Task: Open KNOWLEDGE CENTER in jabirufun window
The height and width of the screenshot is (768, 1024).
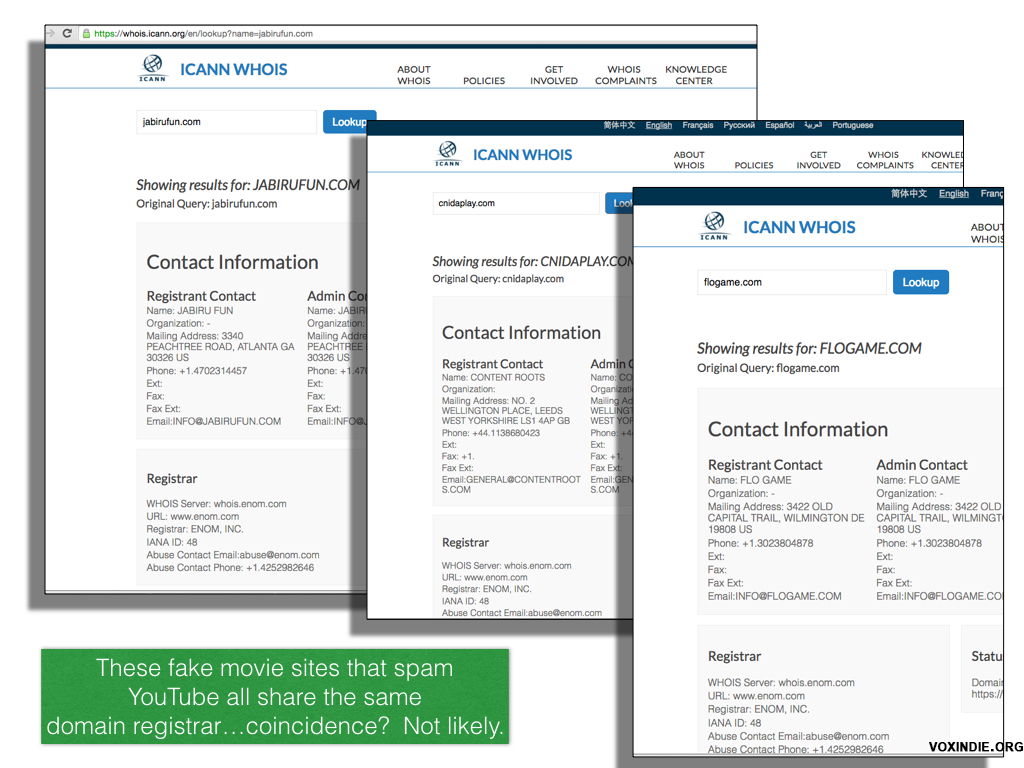Action: [x=696, y=75]
